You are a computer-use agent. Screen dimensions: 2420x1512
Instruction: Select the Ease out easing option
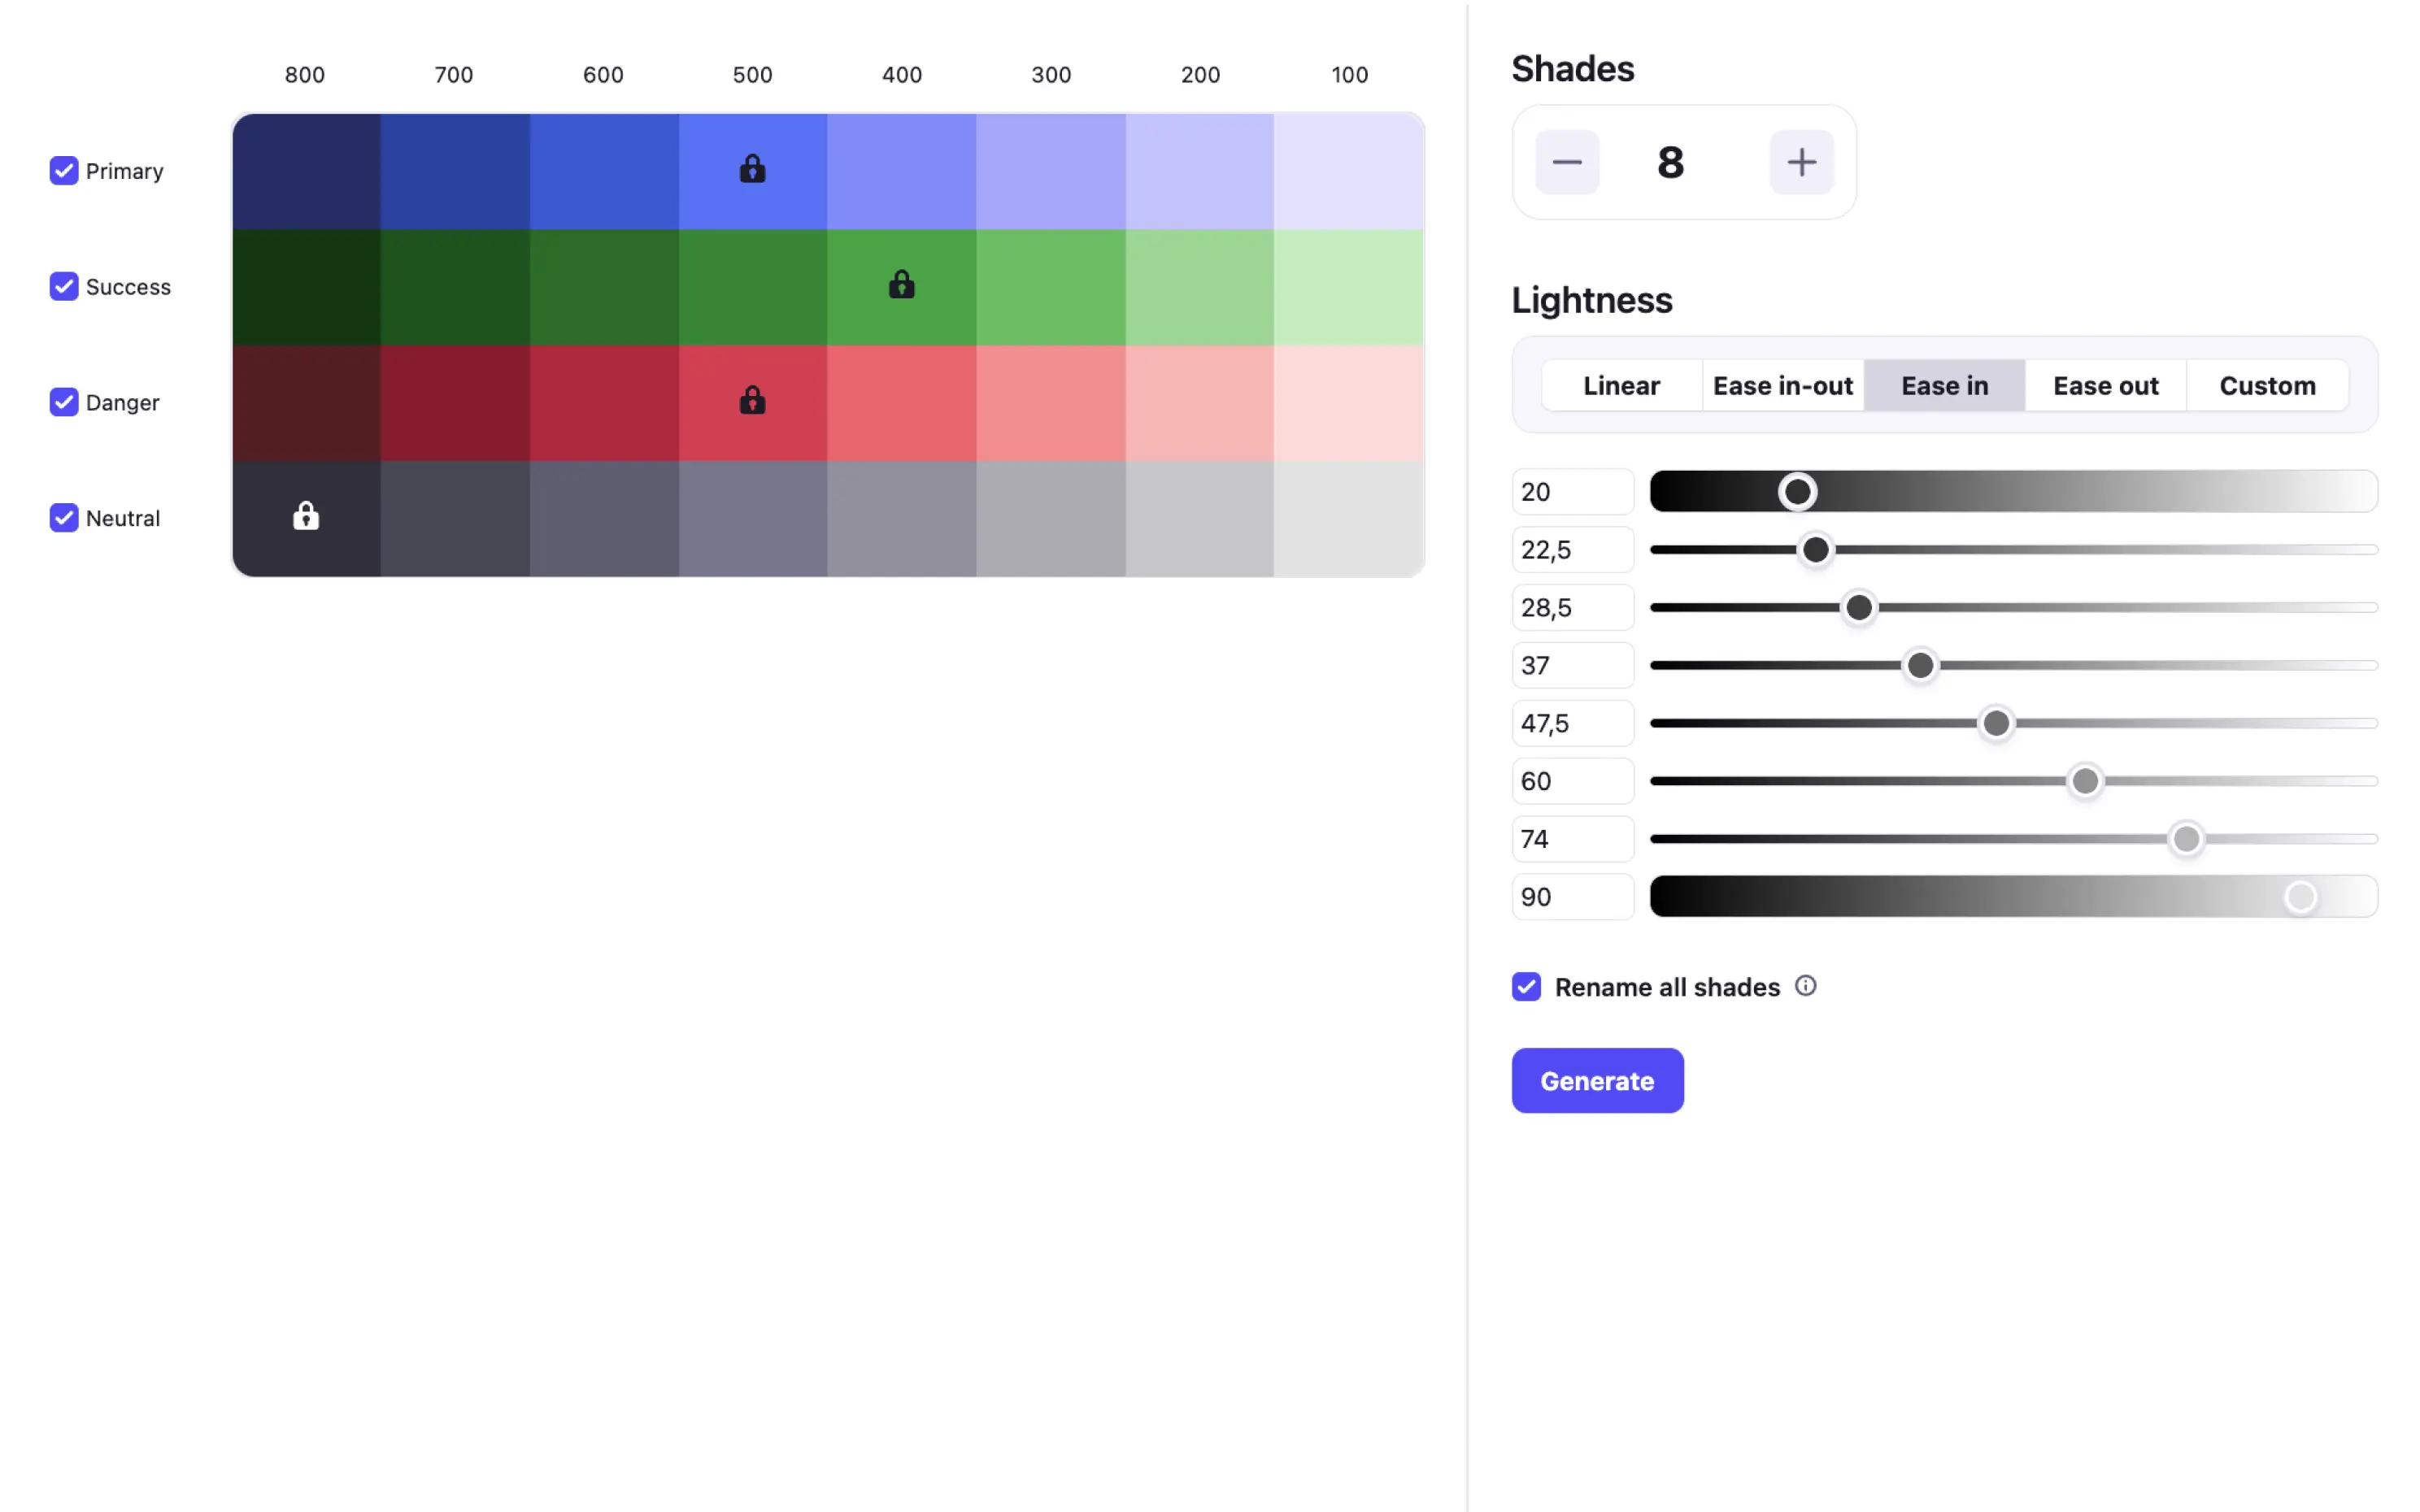click(2105, 385)
